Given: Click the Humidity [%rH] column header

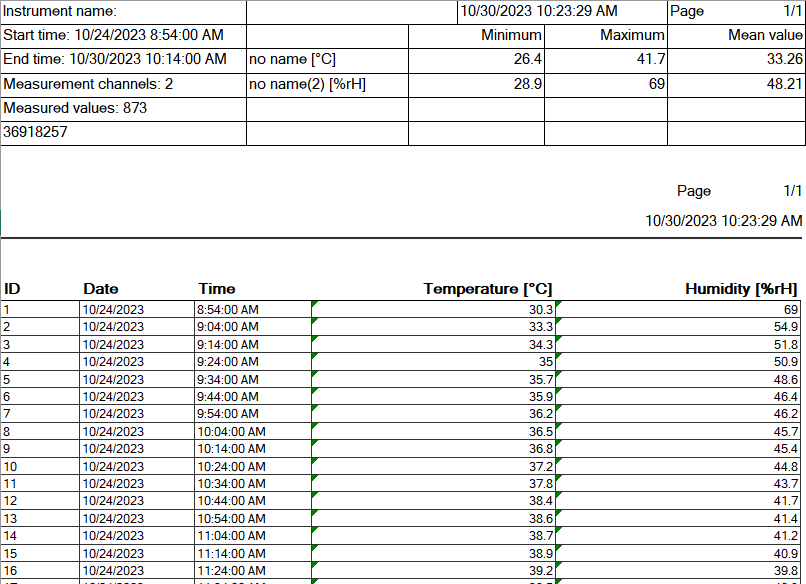Looking at the screenshot, I should [x=741, y=289].
